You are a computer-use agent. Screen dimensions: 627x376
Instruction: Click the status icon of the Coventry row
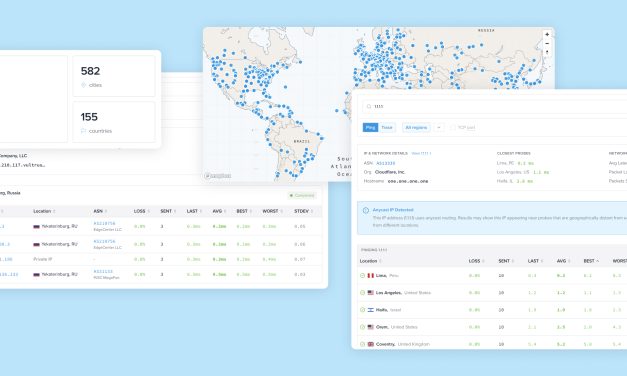[362, 344]
